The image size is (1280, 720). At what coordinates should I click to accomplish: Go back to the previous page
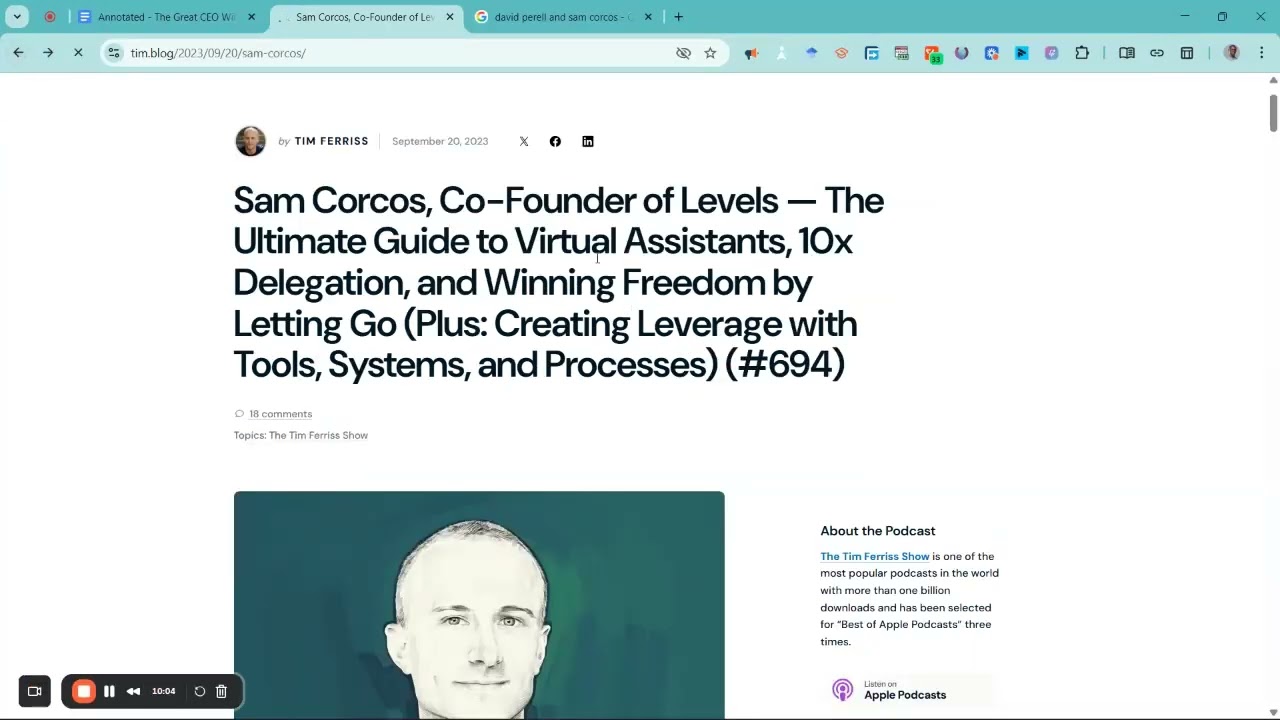coord(18,53)
